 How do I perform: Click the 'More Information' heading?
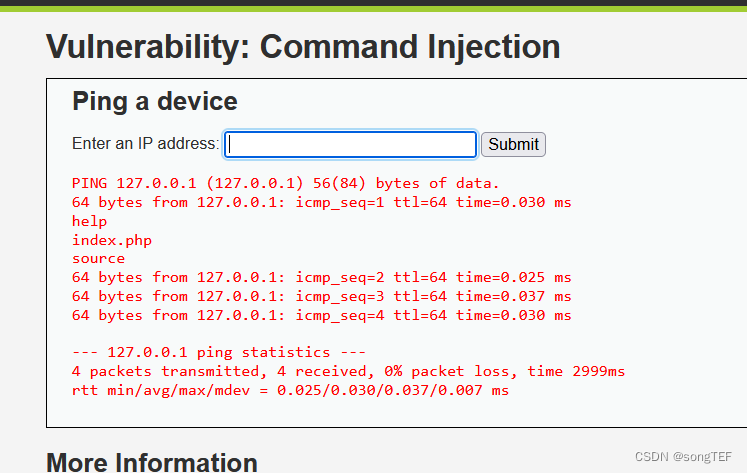click(152, 461)
